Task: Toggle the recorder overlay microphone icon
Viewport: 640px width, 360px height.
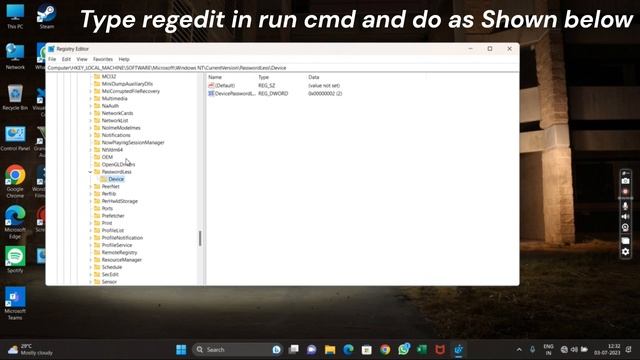Action: click(625, 206)
